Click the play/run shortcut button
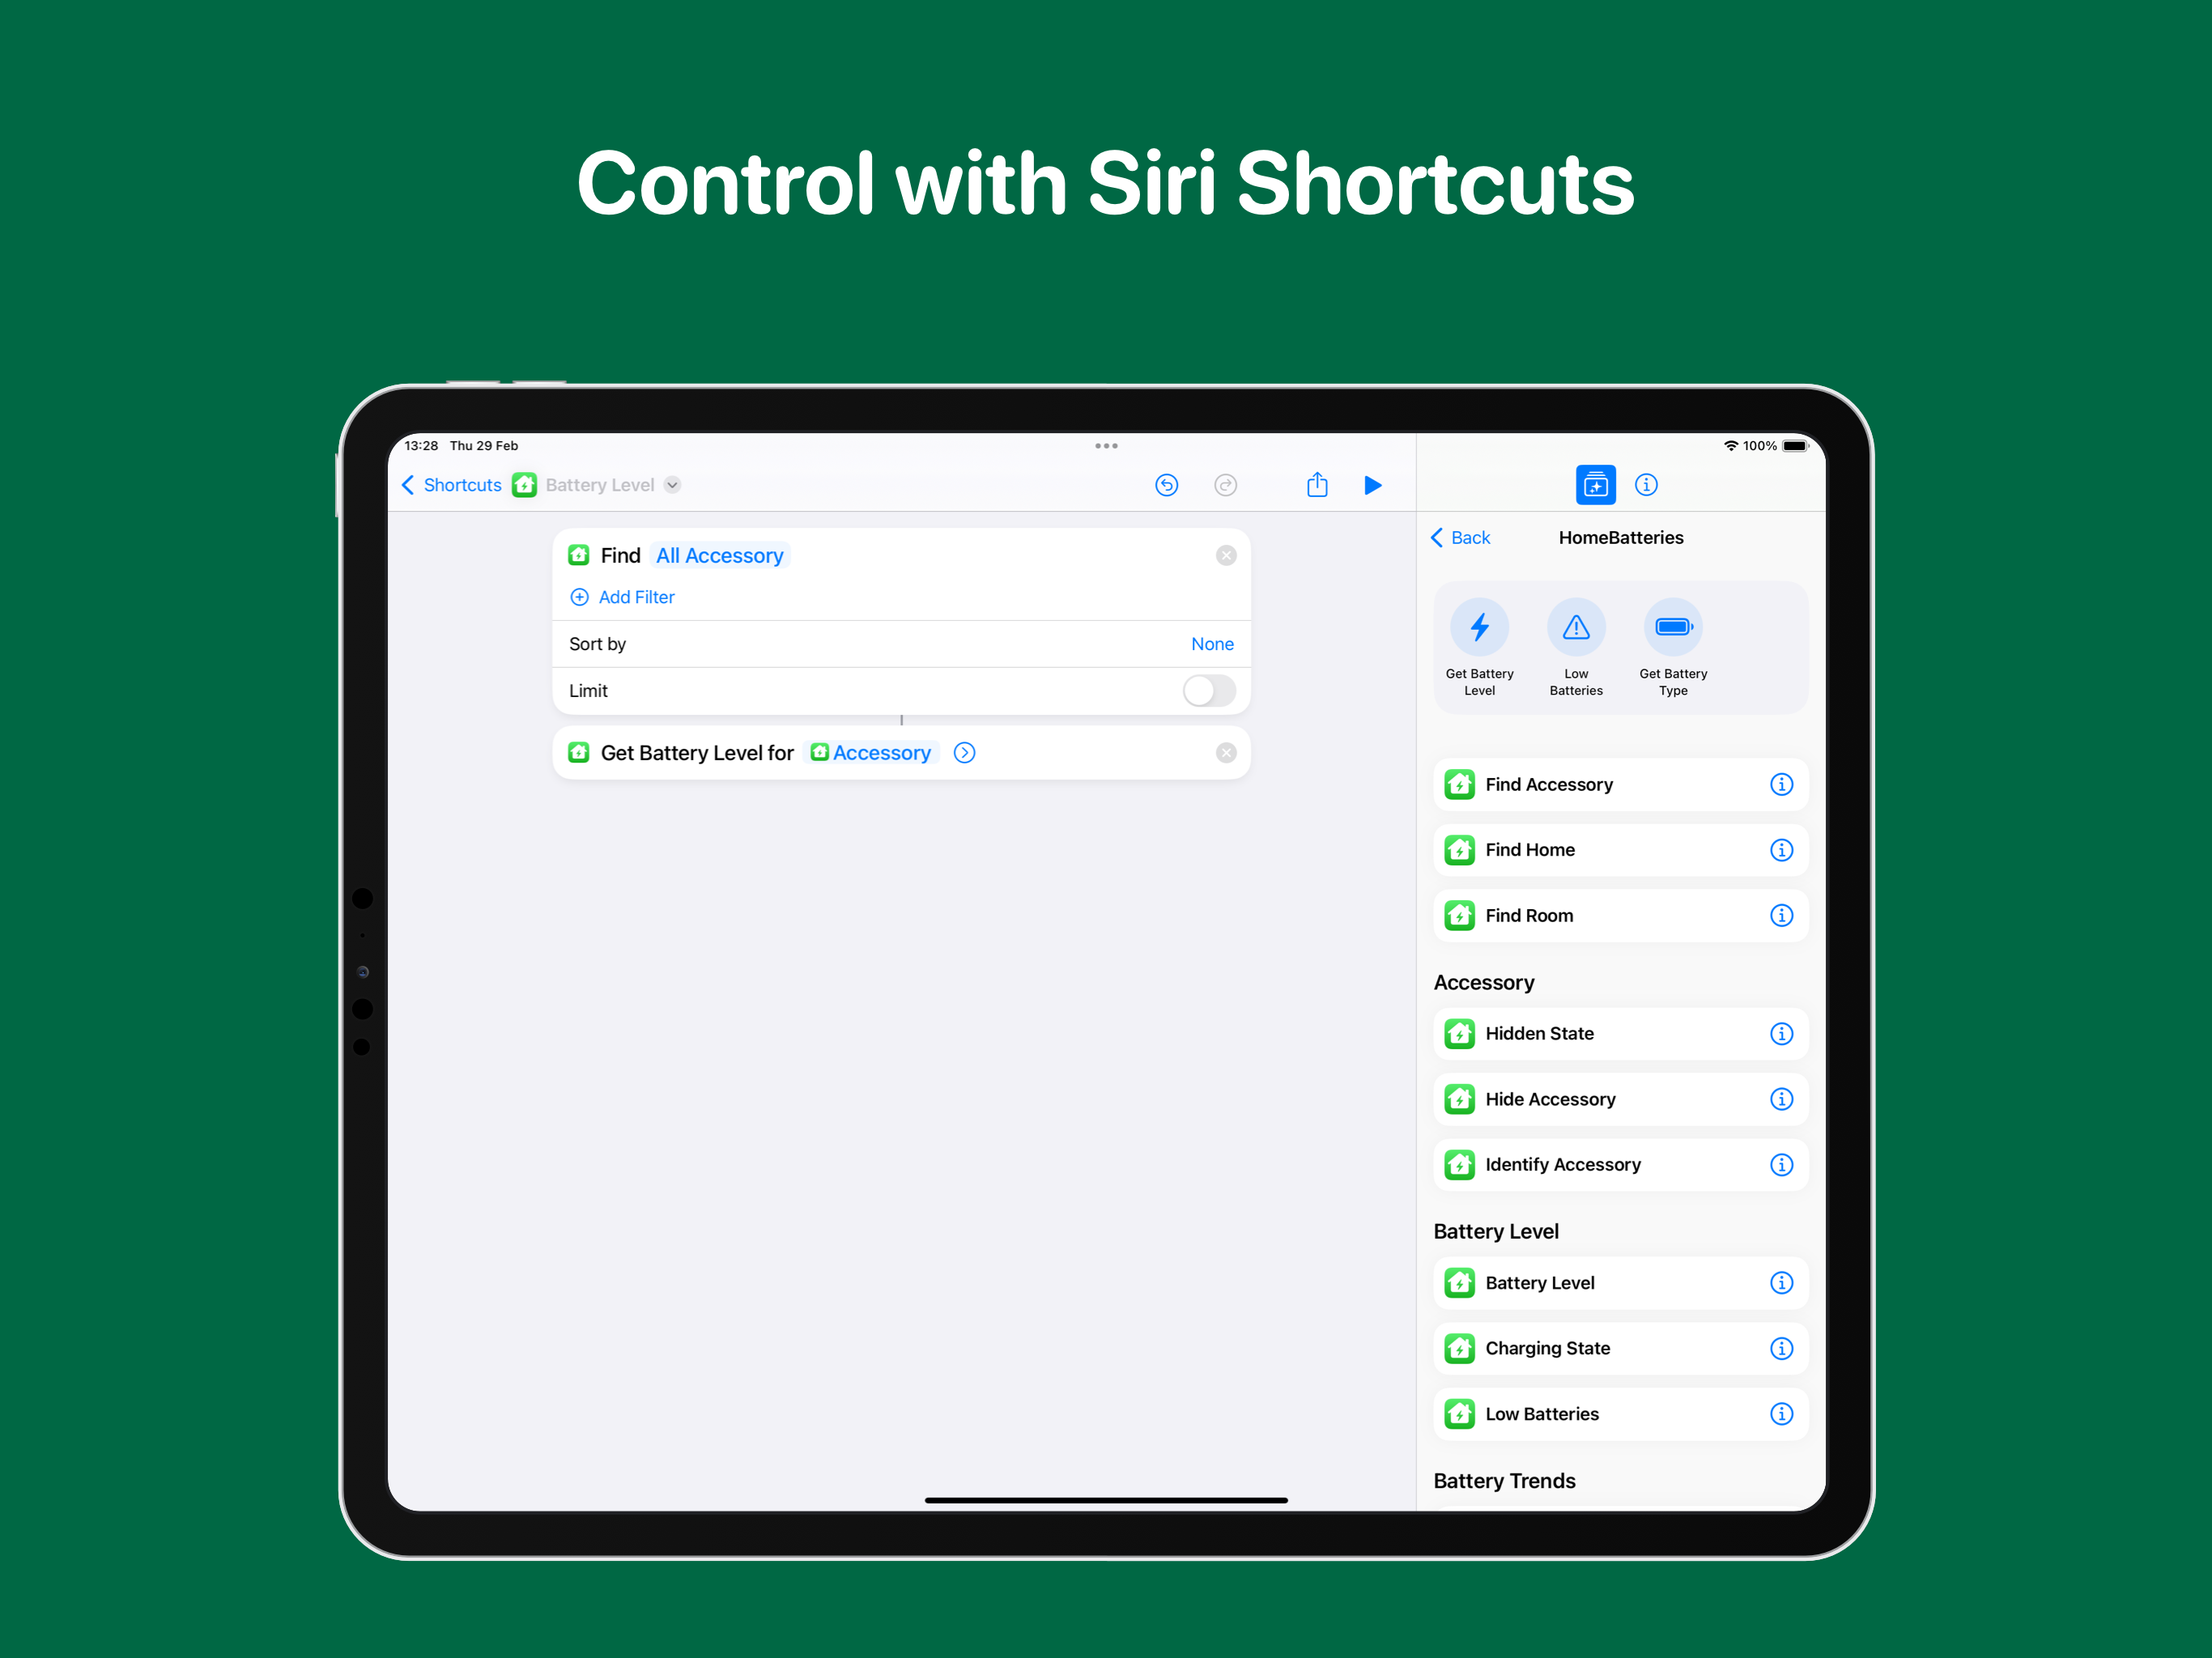The width and height of the screenshot is (2212, 1658). [x=1374, y=484]
